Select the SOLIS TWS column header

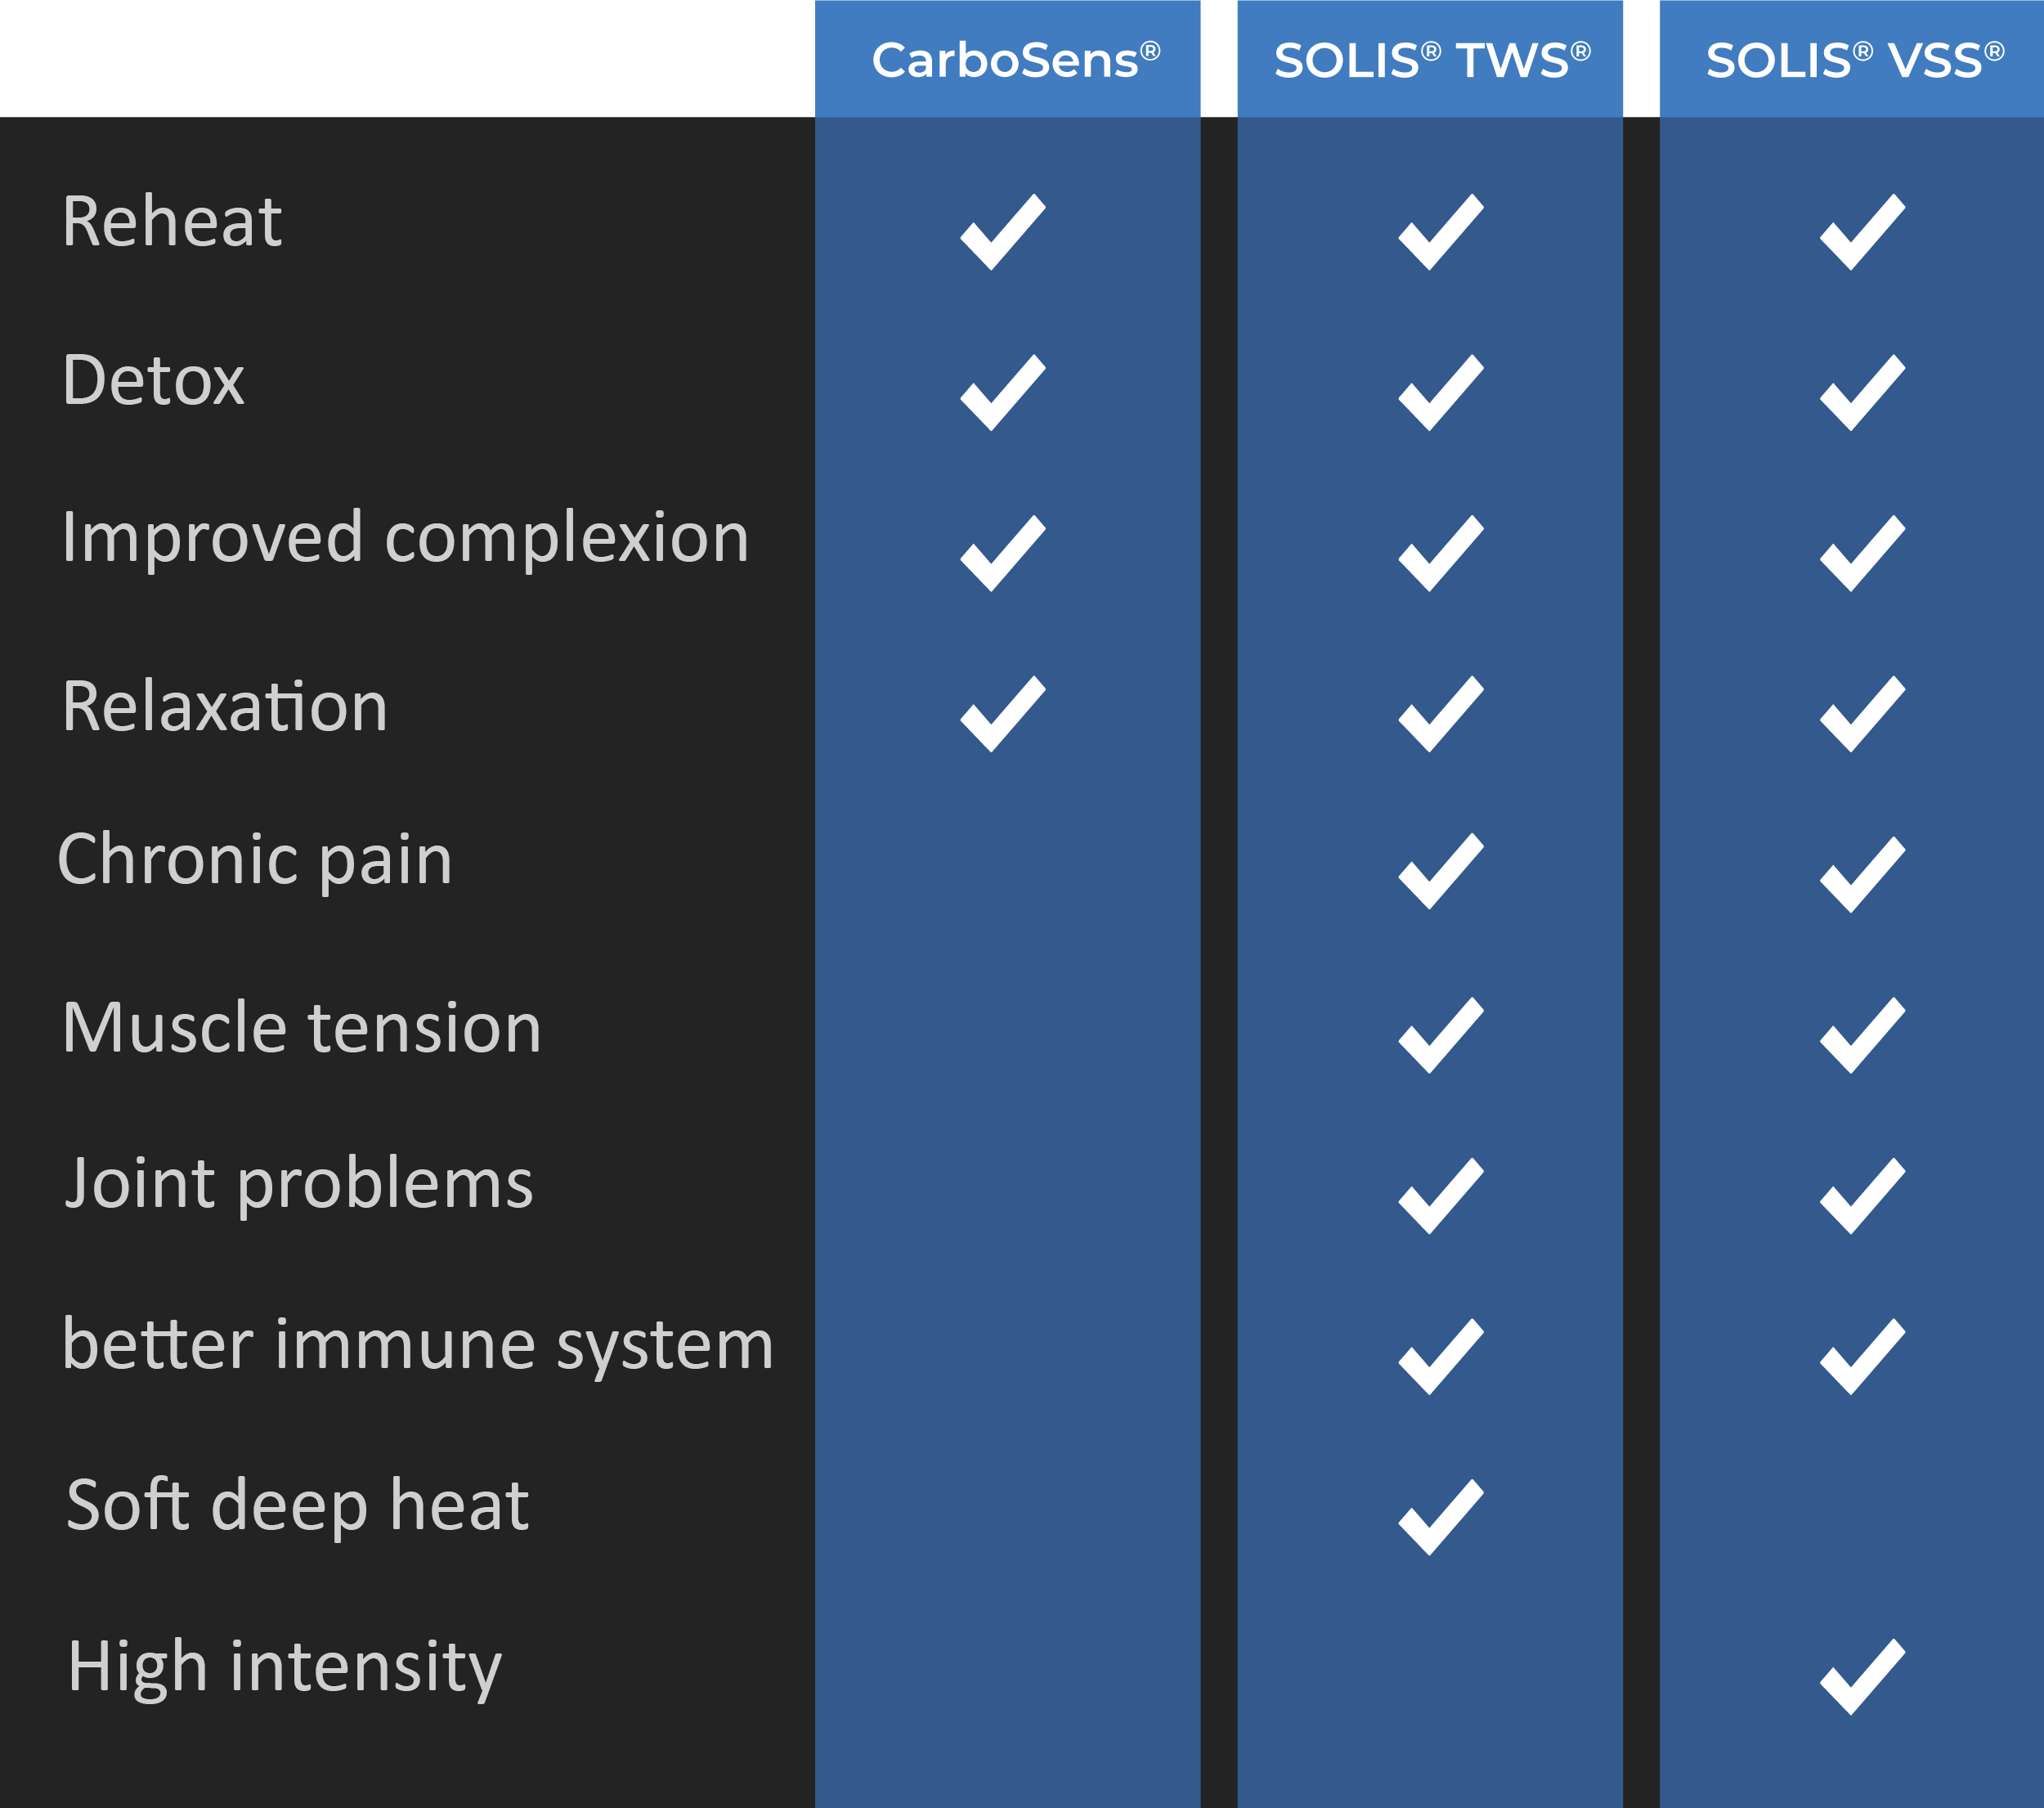click(x=1431, y=60)
